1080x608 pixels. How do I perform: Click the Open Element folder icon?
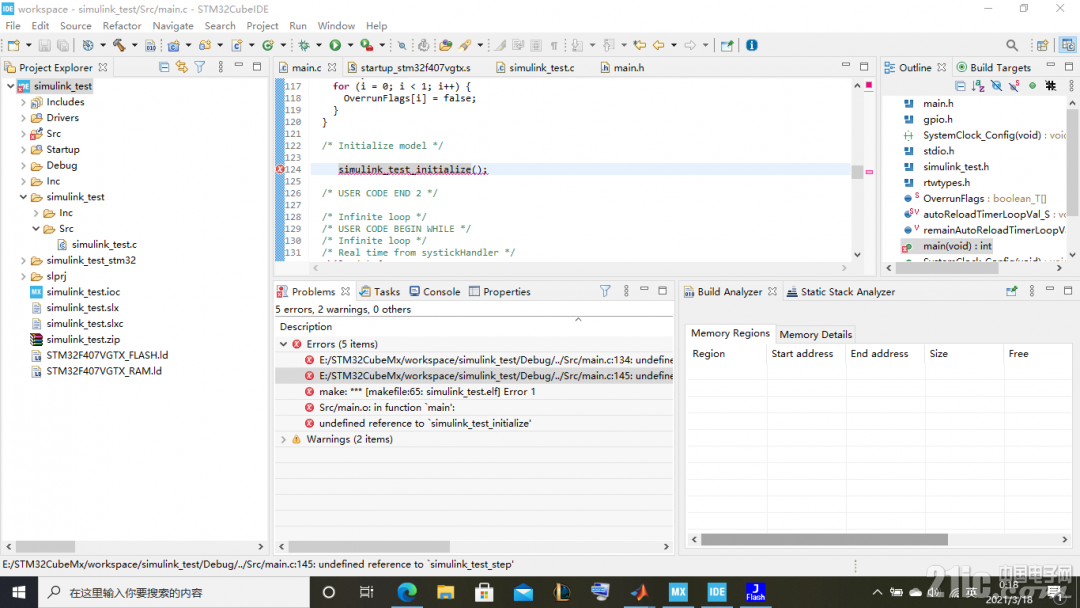[x=446, y=45]
